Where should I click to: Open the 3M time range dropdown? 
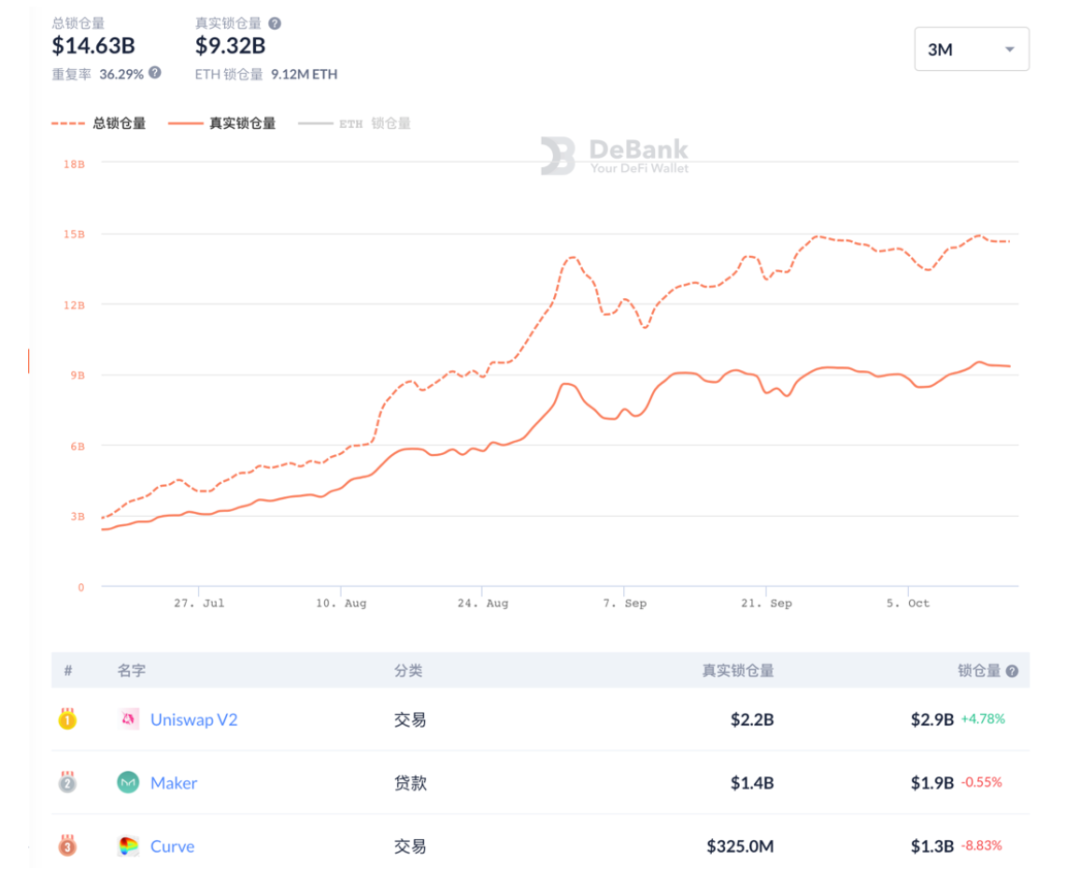click(x=971, y=48)
